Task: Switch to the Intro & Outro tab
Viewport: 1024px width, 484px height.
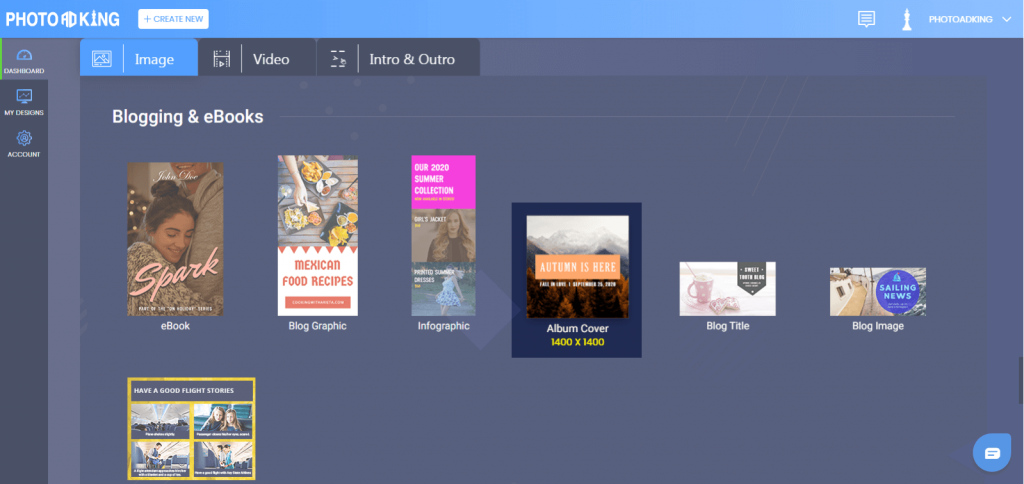Action: pos(398,57)
